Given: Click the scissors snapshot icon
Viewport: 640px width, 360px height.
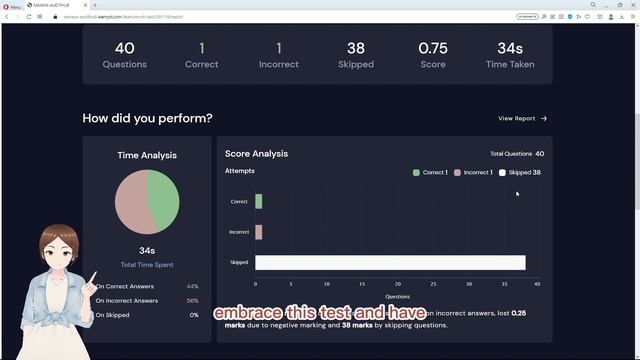Looking at the screenshot, I should click(x=553, y=17).
